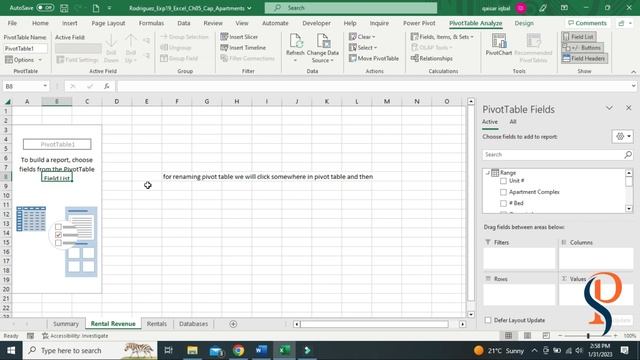Toggle AutoSave switch

tap(45, 8)
